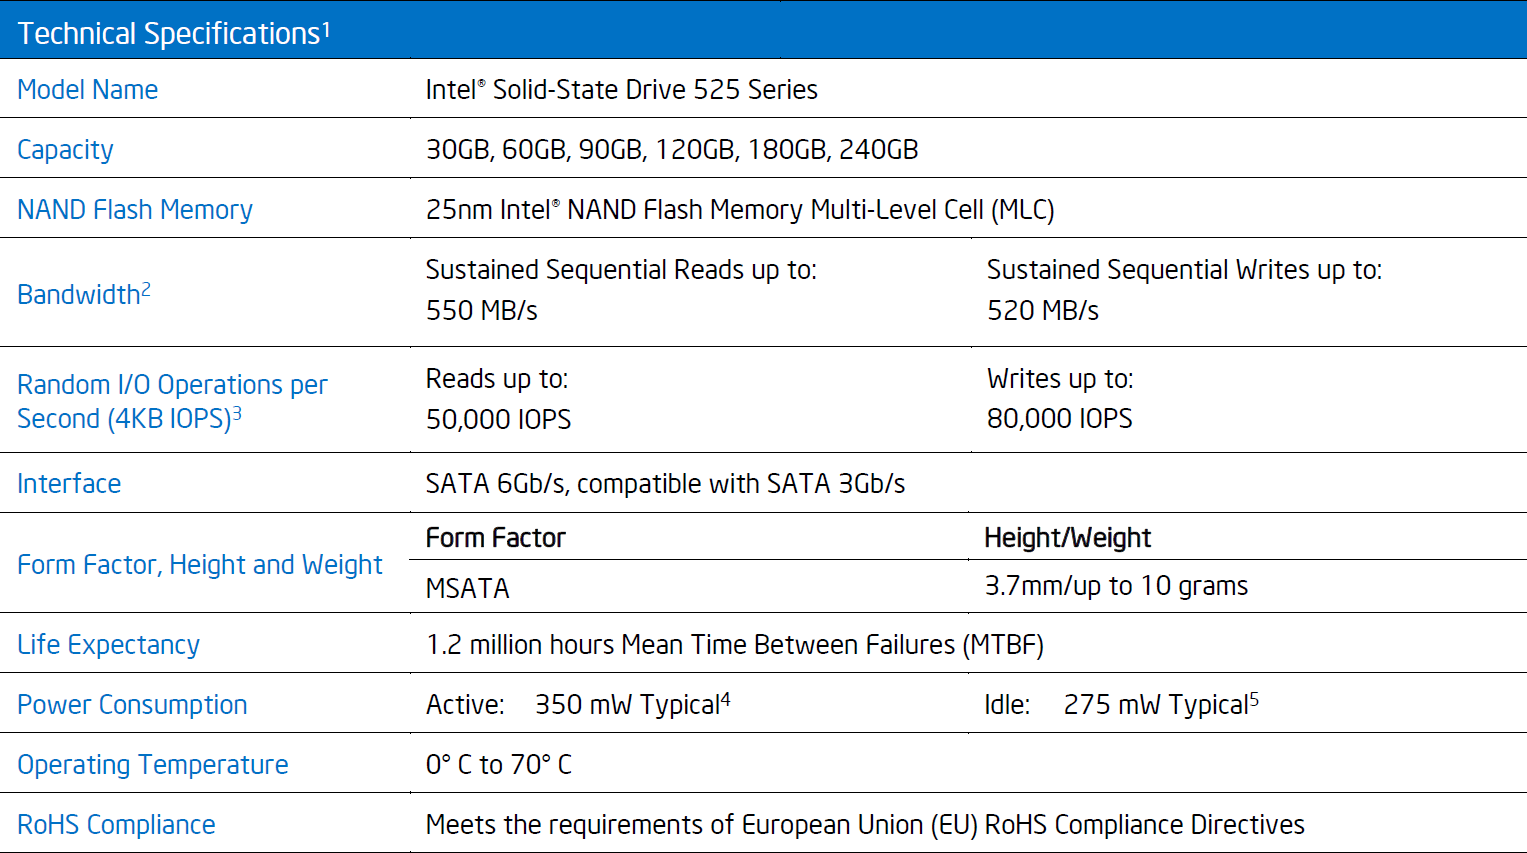Click the Height/Weight column heading
The width and height of the screenshot is (1527, 853).
1067,538
